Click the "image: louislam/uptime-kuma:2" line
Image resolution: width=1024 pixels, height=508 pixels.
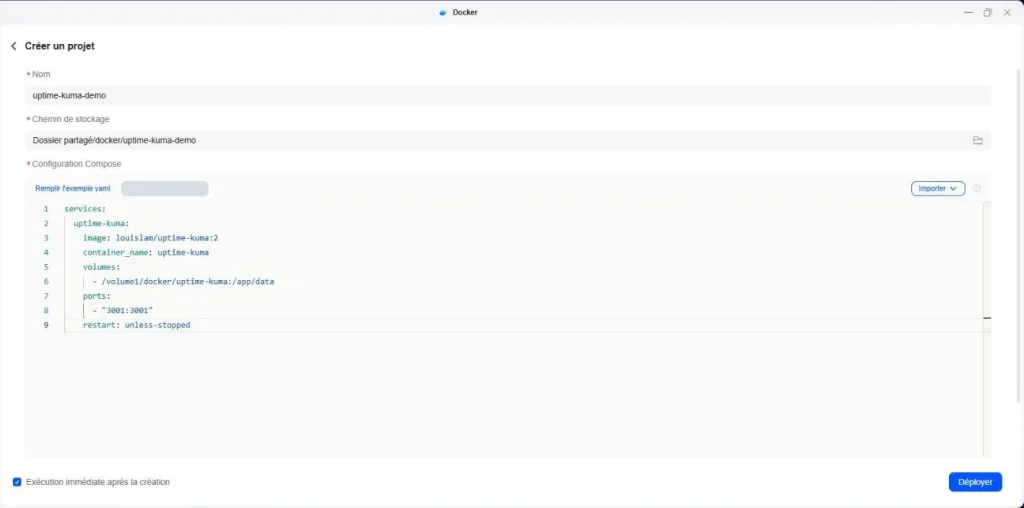click(150, 238)
